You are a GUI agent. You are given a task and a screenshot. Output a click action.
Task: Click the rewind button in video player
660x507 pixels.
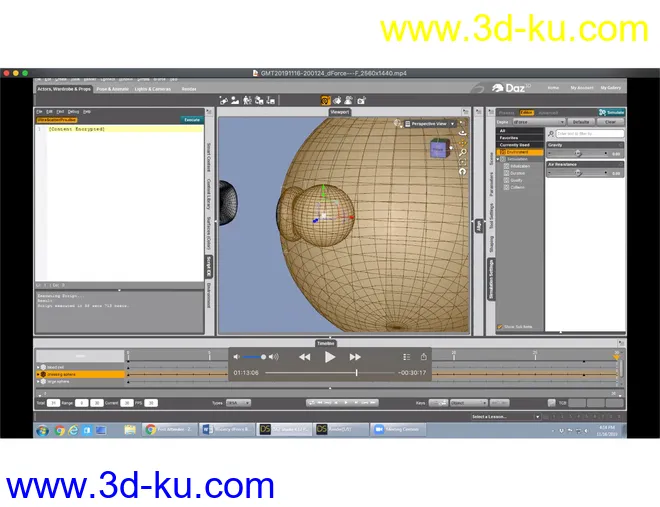point(304,356)
